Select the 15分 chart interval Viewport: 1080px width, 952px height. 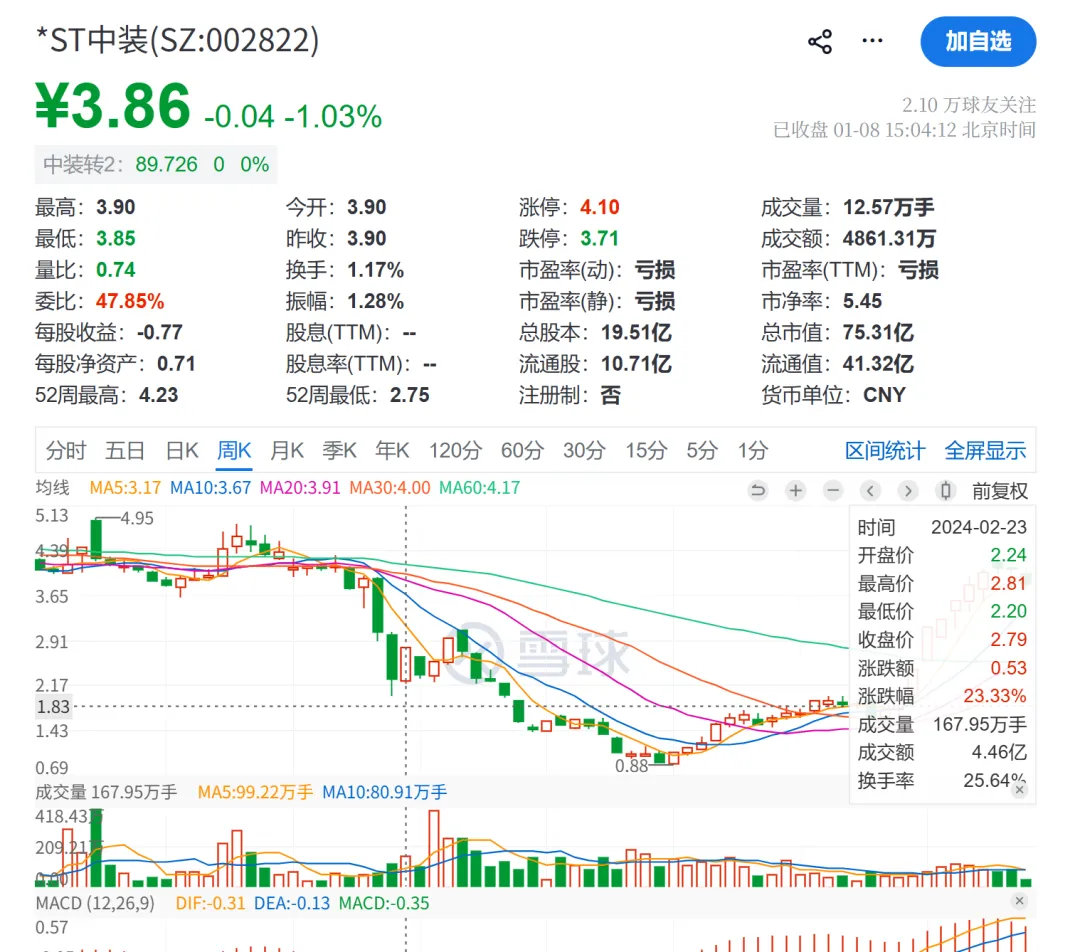pos(646,451)
